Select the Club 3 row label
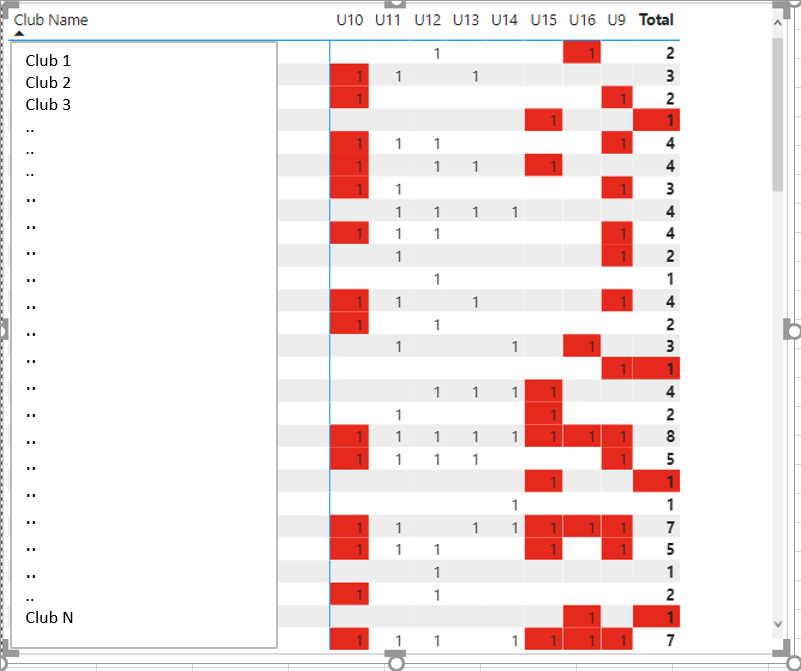The height and width of the screenshot is (671, 801). pyautogui.click(x=48, y=105)
